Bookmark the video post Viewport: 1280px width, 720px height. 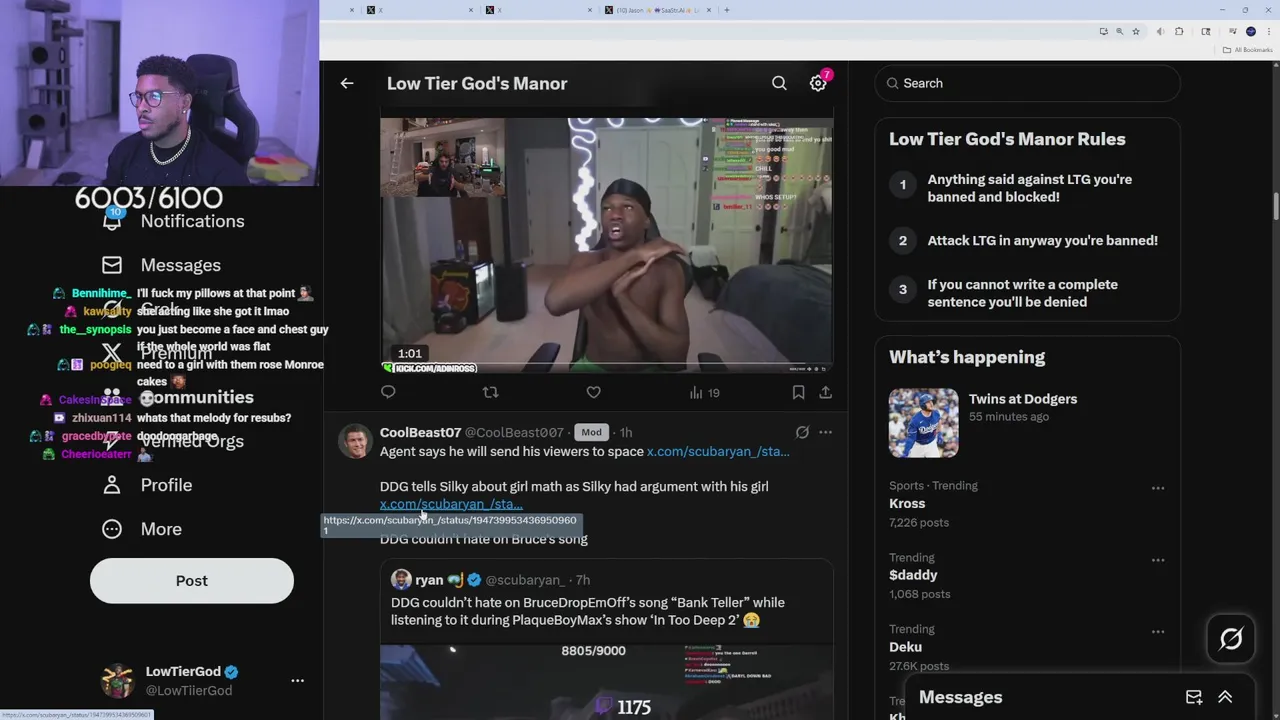tap(798, 393)
